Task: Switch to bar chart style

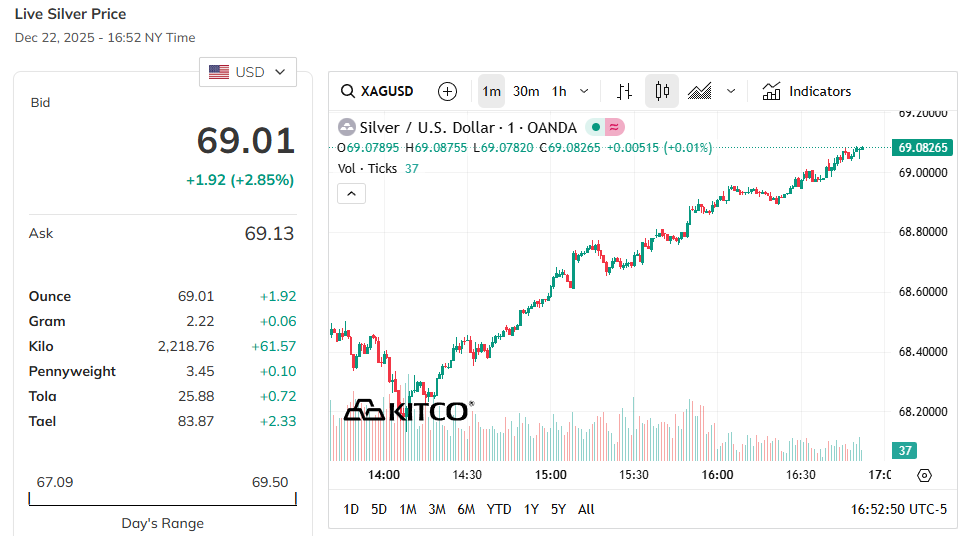Action: 624,91
